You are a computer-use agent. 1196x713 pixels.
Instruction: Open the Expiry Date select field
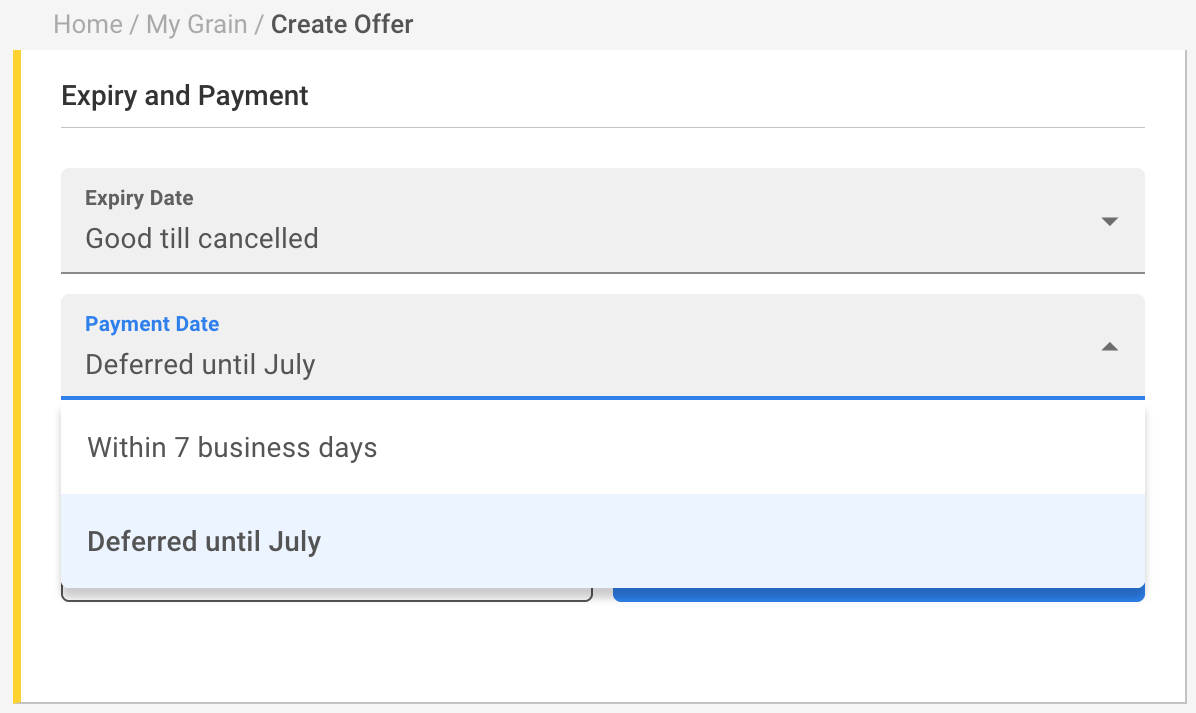point(602,221)
